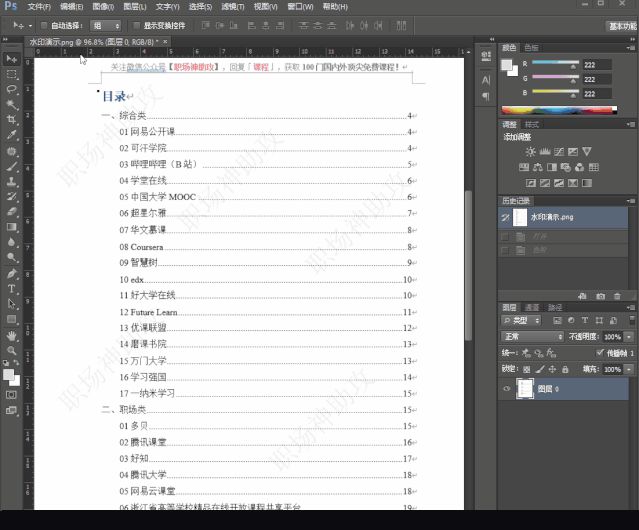Viewport: 639px width, 530px height.
Task: Open the Paragraph panel icon
Action: (x=486, y=96)
